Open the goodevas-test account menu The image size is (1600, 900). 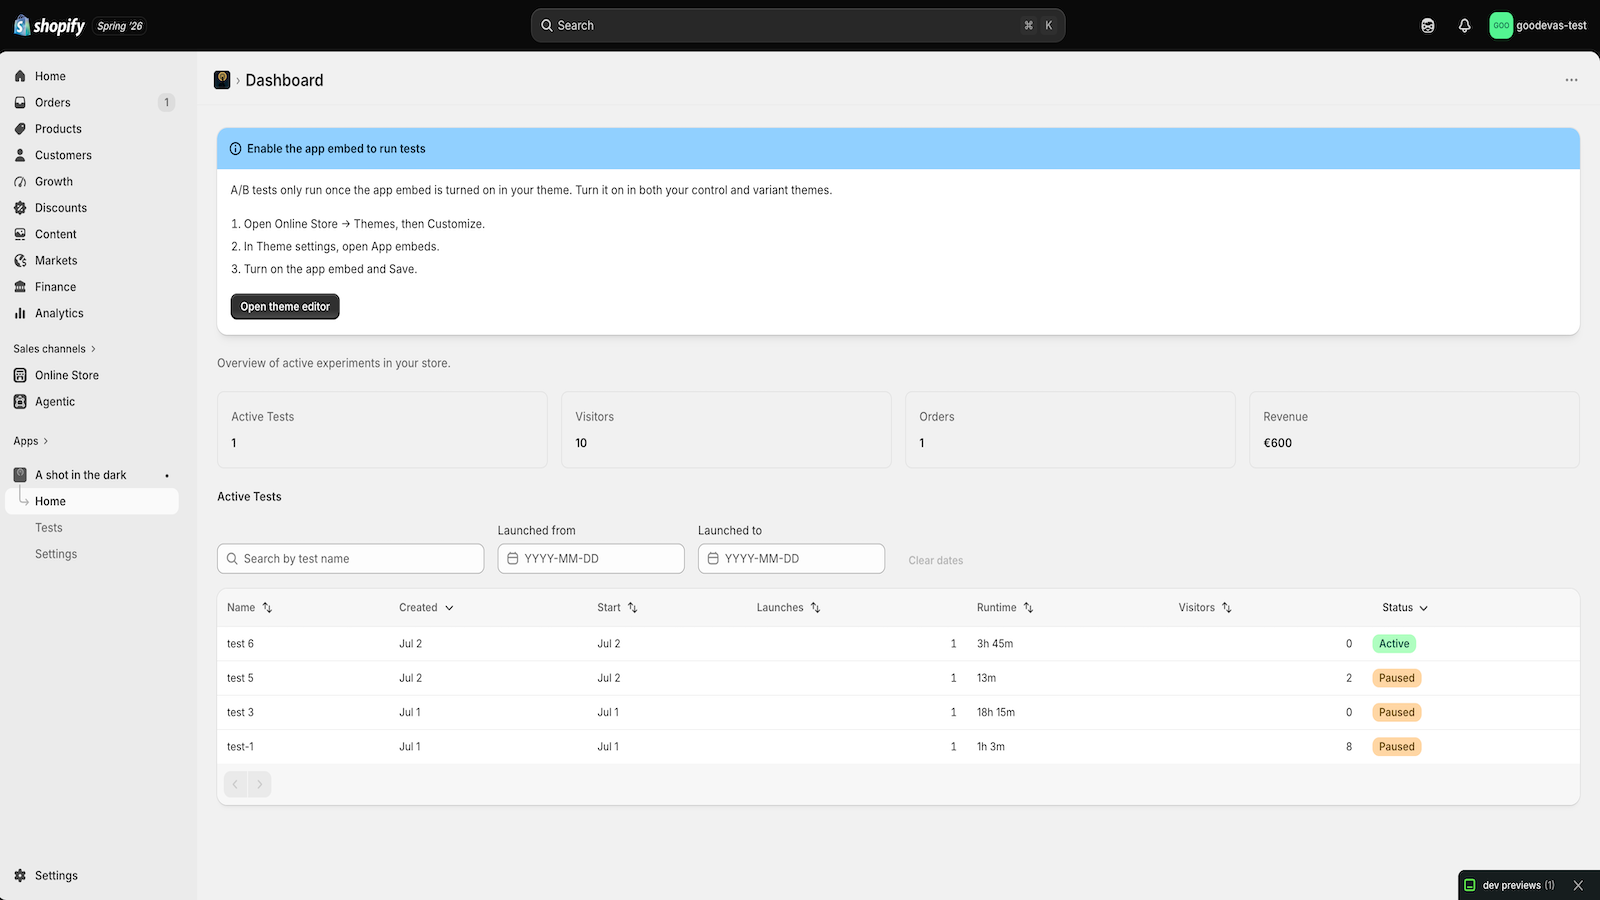click(x=1538, y=26)
